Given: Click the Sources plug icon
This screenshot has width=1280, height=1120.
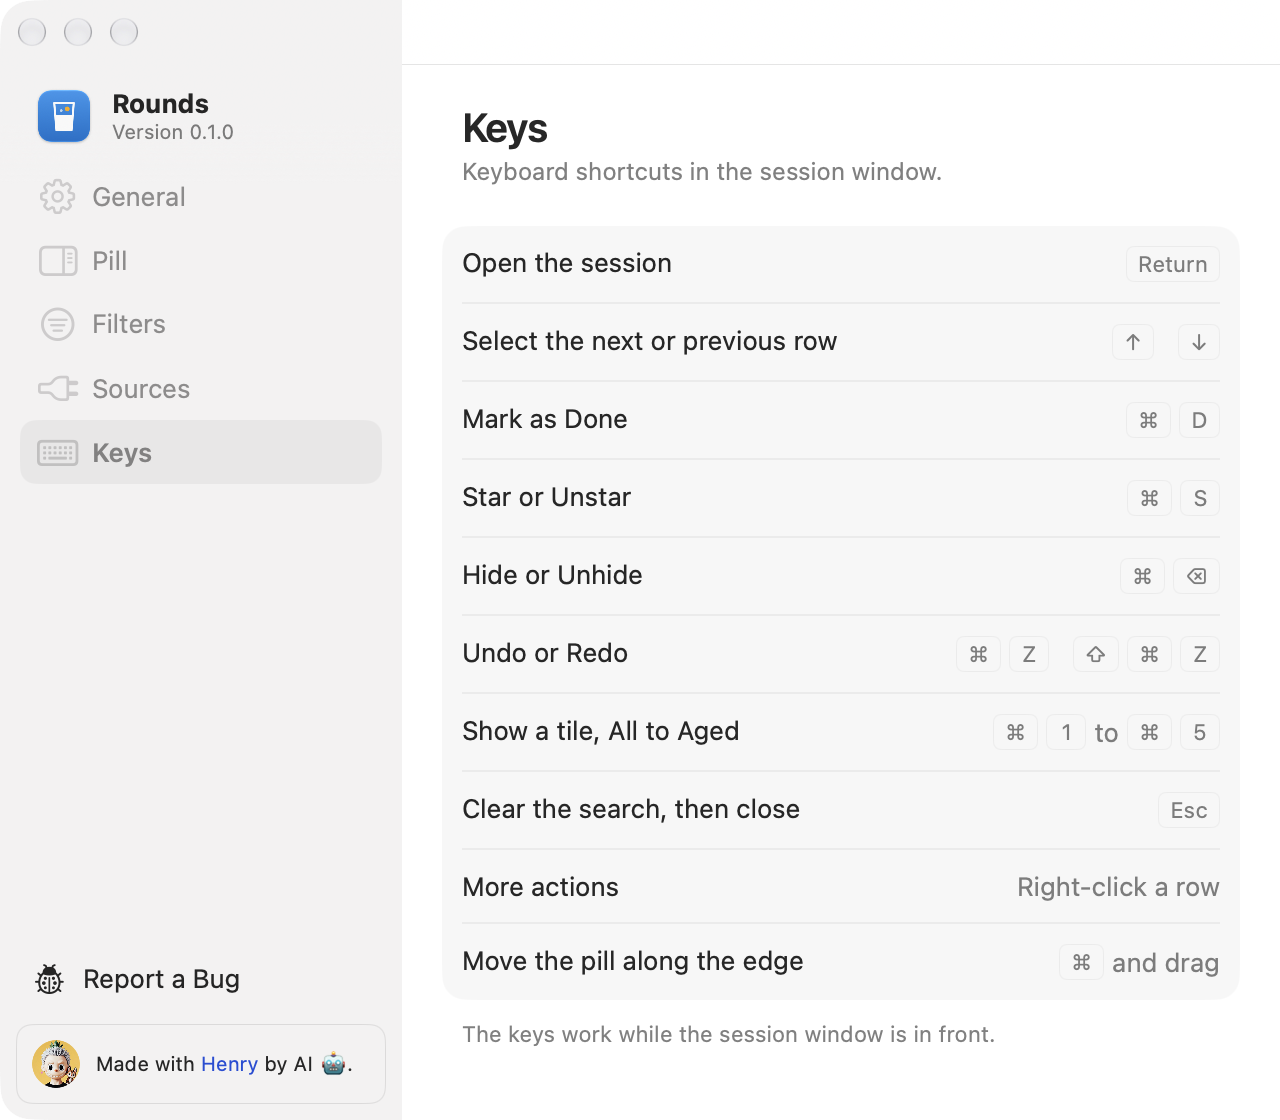Looking at the screenshot, I should coord(58,388).
